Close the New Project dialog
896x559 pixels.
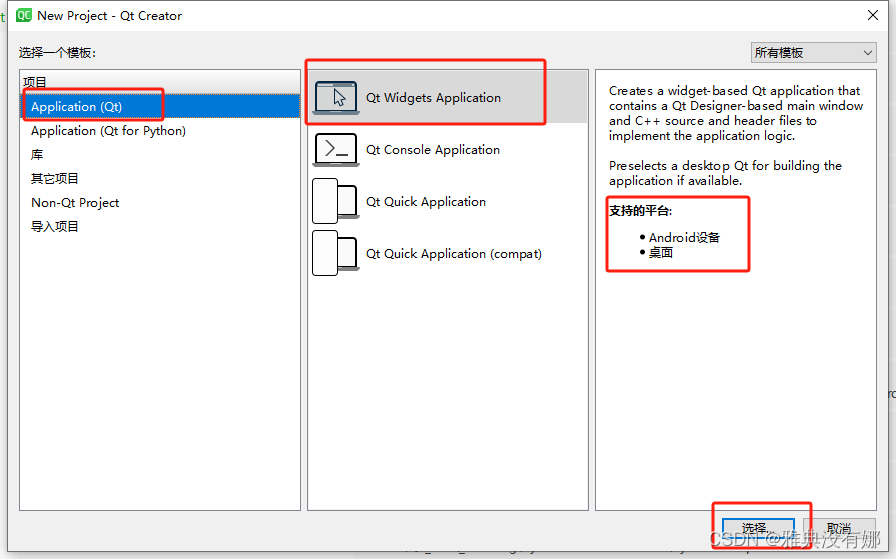point(873,15)
